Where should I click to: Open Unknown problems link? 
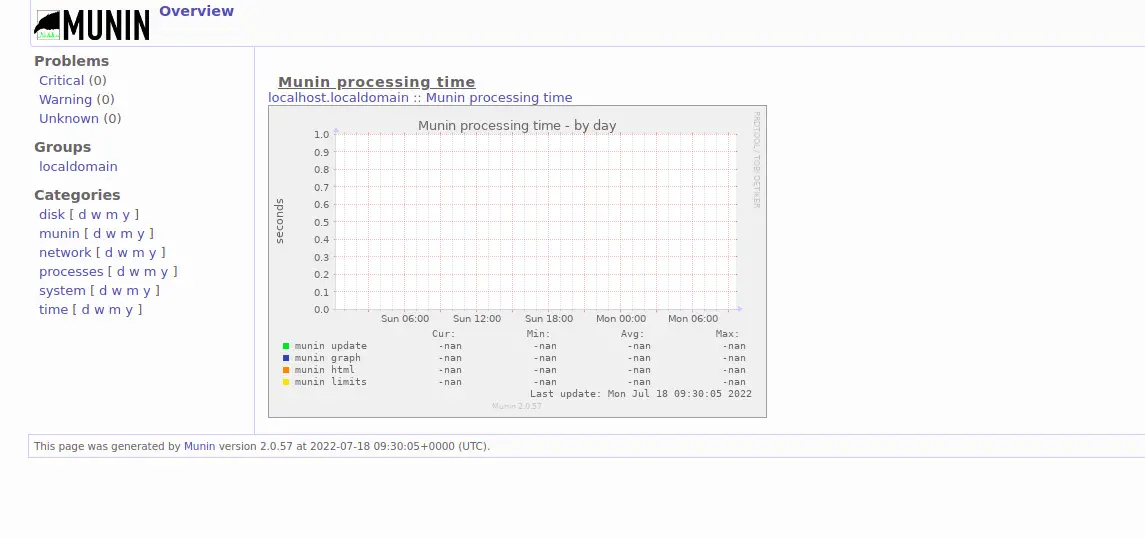[69, 118]
